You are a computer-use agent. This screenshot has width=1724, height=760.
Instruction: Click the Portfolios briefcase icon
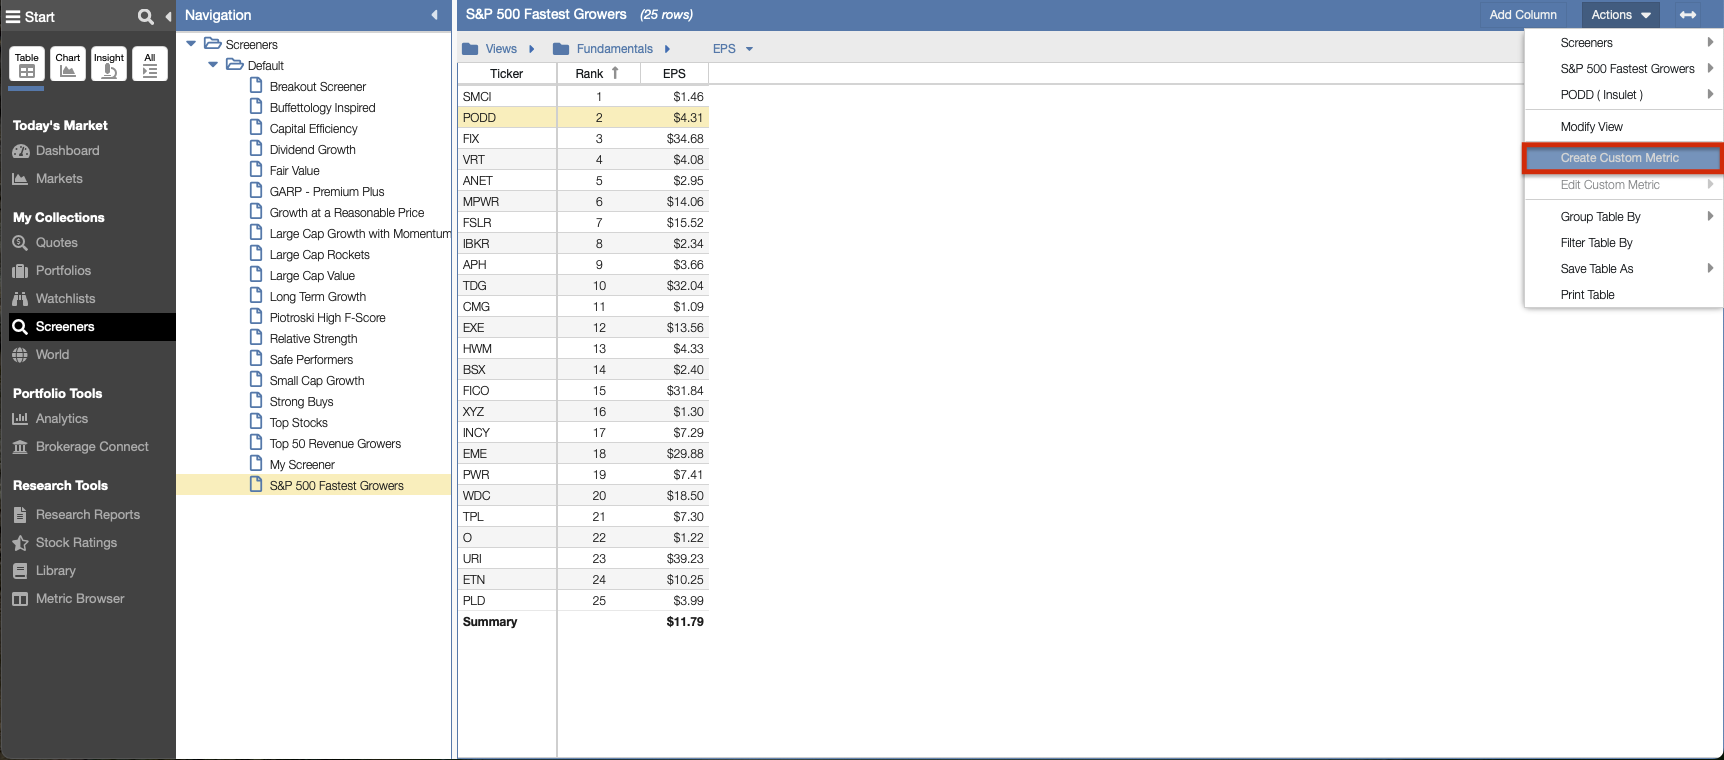point(20,271)
